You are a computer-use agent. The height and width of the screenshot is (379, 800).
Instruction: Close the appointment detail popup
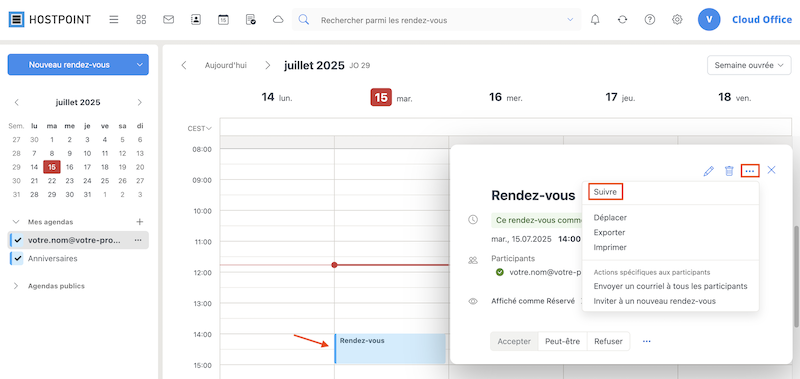pos(771,170)
